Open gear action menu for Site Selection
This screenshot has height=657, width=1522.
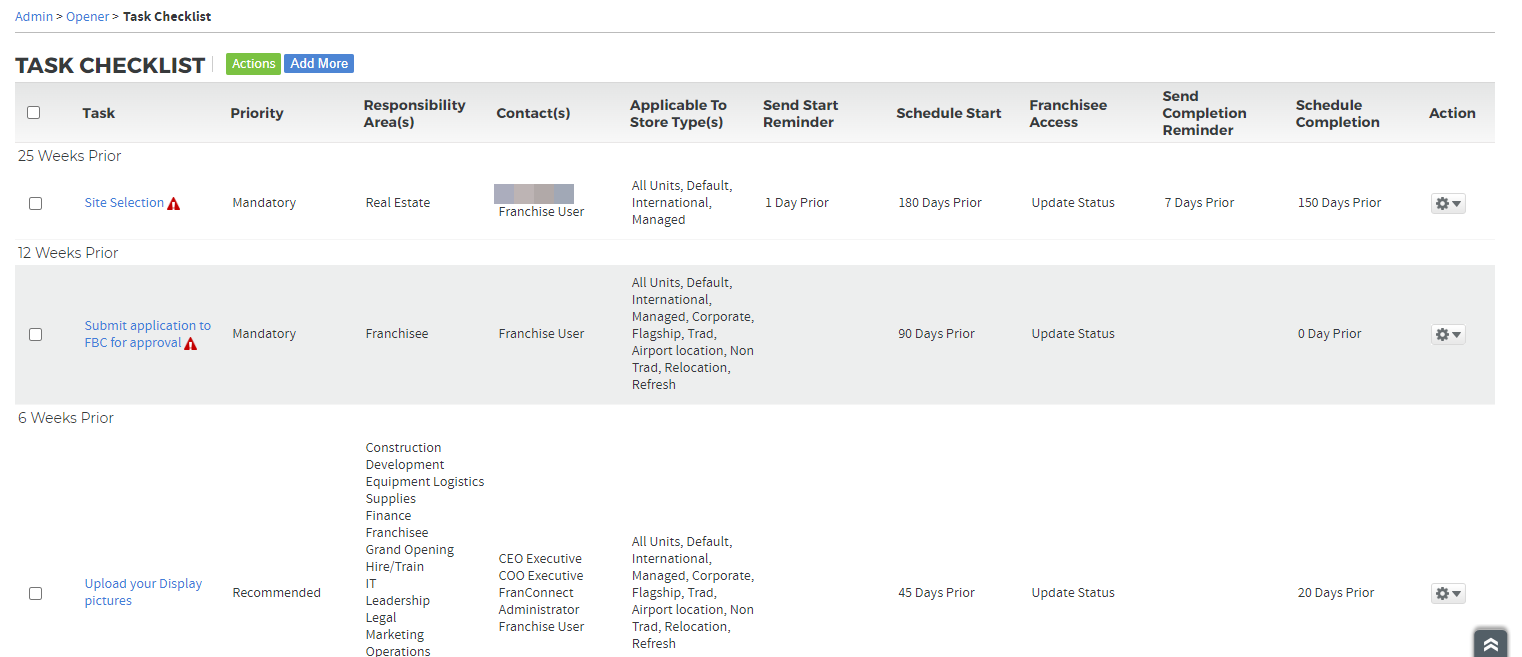click(x=1448, y=203)
